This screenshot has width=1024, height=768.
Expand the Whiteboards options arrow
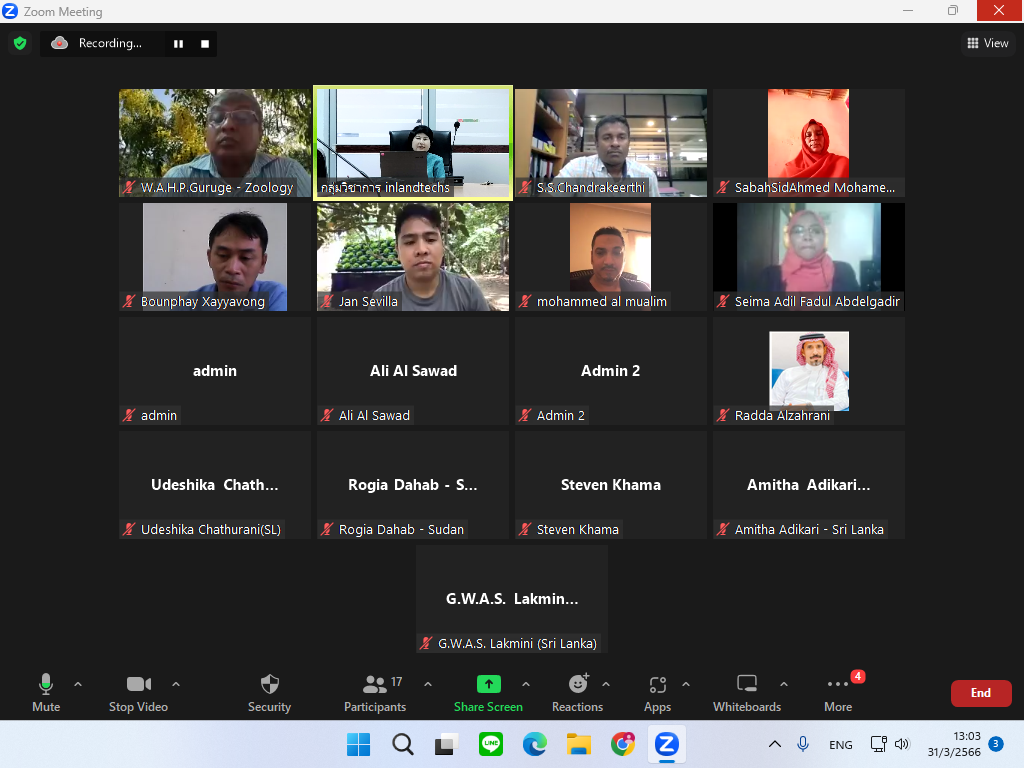(784, 684)
